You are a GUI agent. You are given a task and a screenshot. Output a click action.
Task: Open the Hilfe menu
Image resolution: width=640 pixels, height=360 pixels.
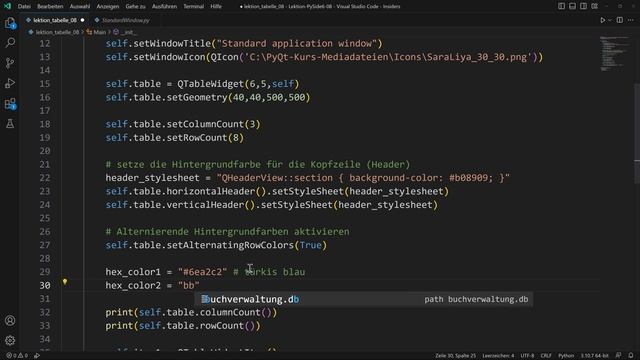(216, 6)
